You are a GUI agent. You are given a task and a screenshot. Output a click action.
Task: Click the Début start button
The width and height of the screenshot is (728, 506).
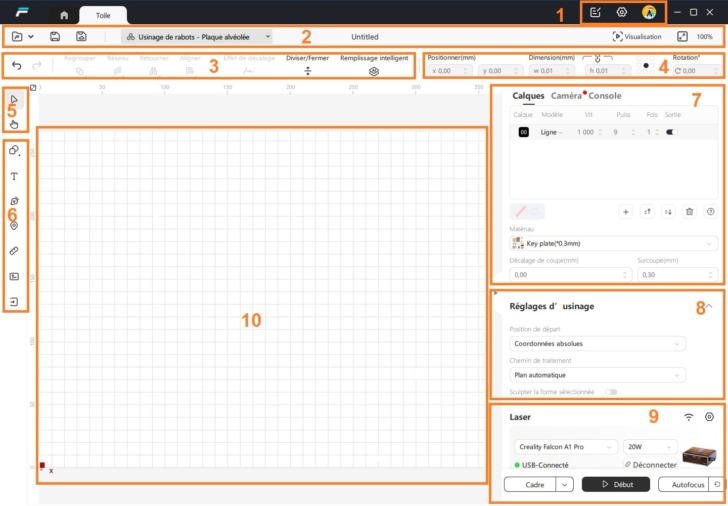(x=616, y=484)
